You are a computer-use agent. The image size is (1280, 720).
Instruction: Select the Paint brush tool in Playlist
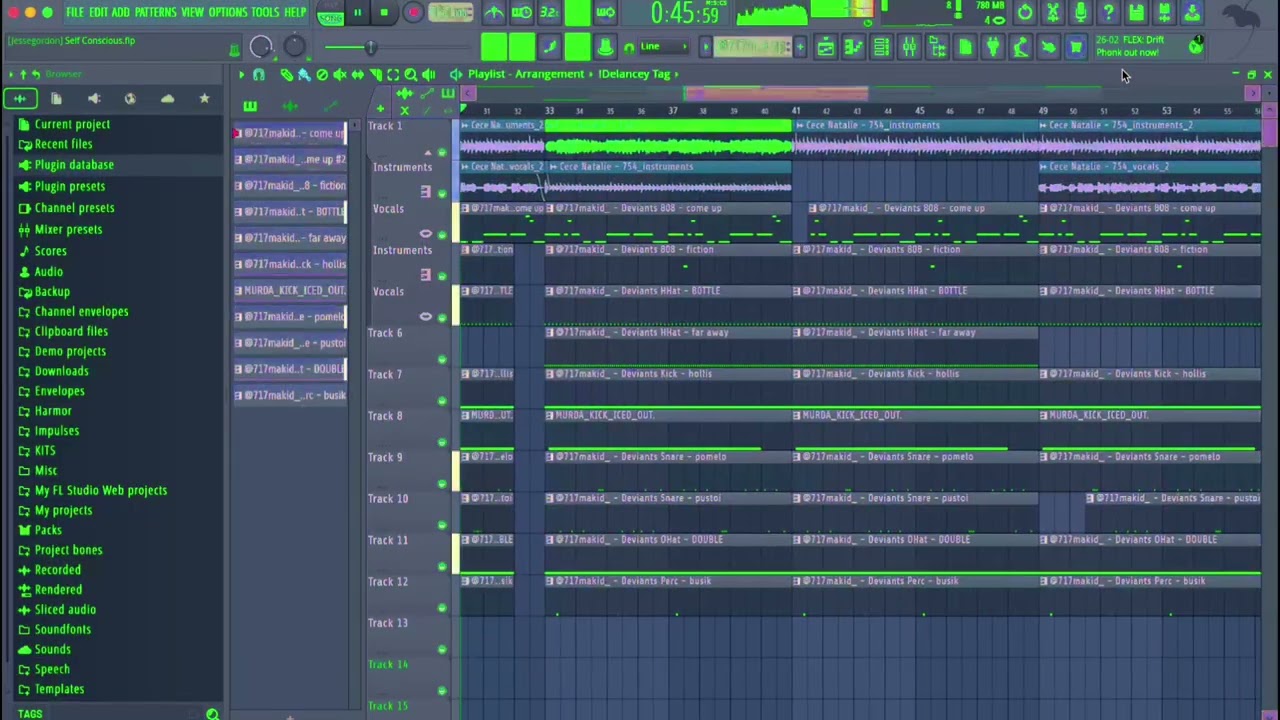[x=304, y=74]
